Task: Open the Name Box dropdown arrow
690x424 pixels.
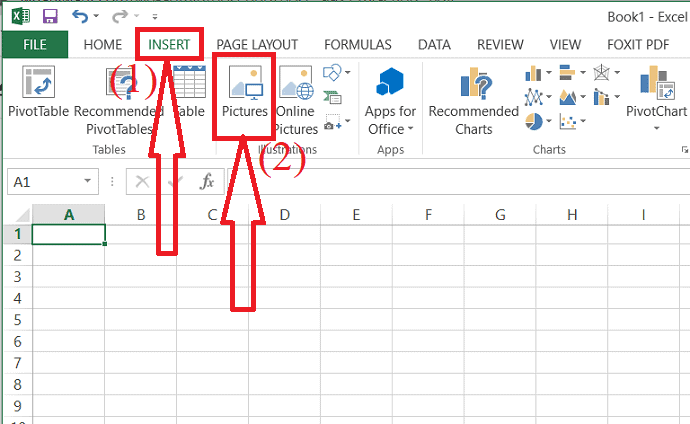Action: 89,182
